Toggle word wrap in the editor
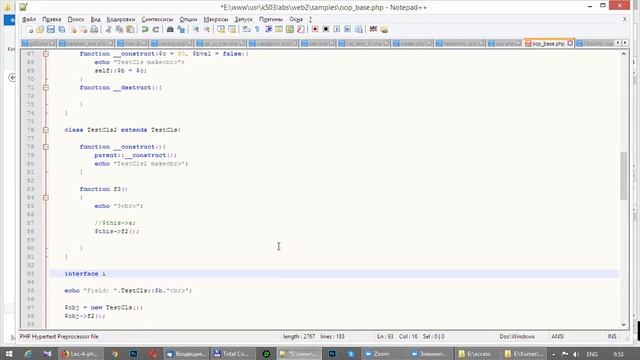640x360 pixels. [246, 29]
